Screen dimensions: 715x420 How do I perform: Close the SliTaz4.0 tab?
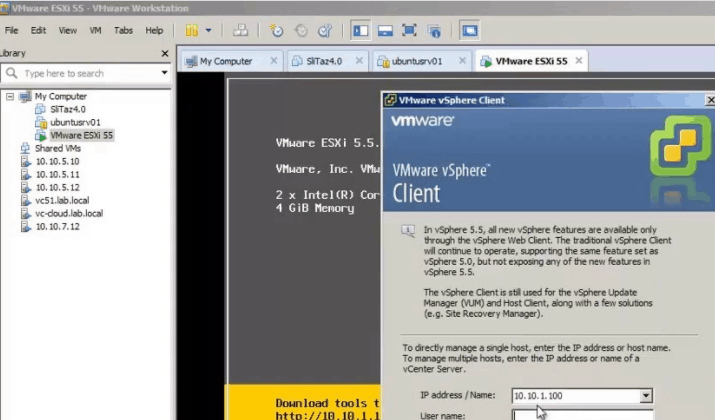tap(359, 61)
